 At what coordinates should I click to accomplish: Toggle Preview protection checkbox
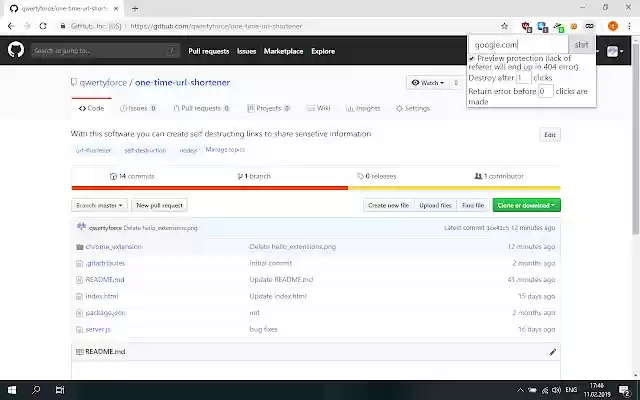(472, 58)
